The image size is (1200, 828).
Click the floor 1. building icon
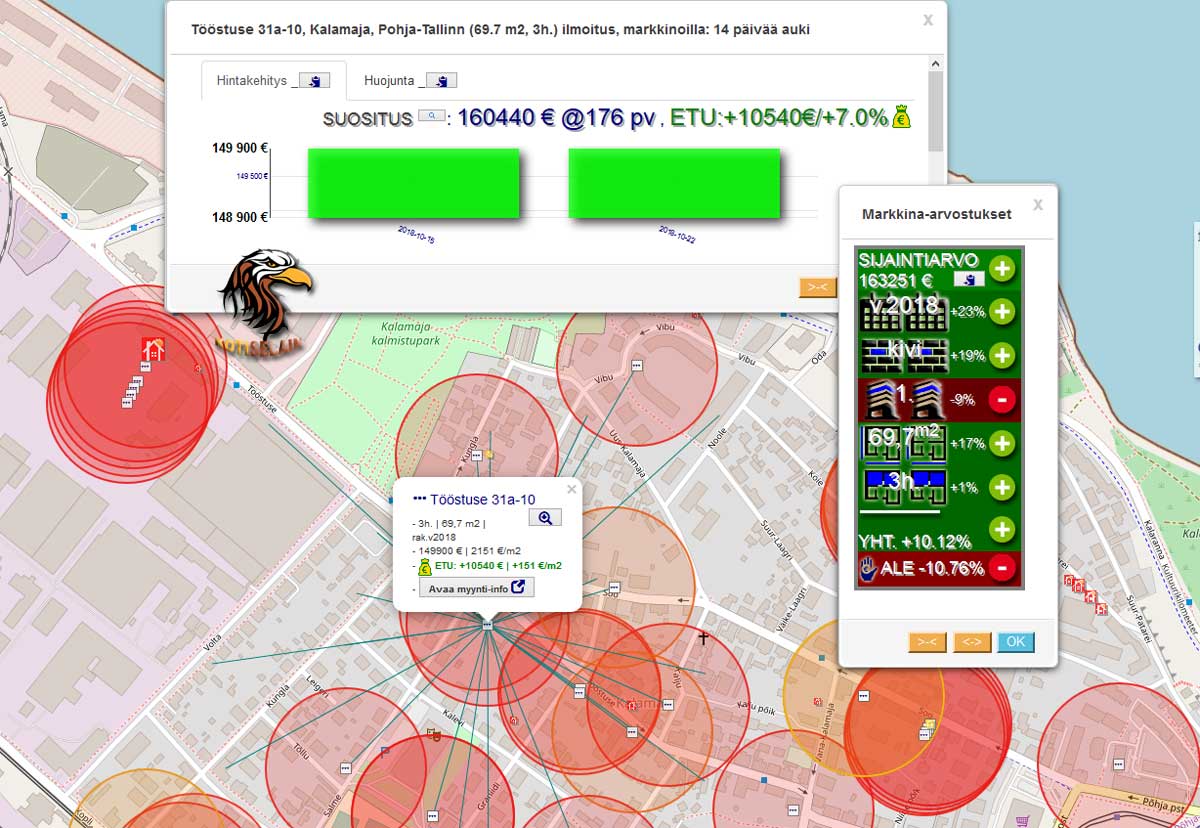[x=904, y=399]
